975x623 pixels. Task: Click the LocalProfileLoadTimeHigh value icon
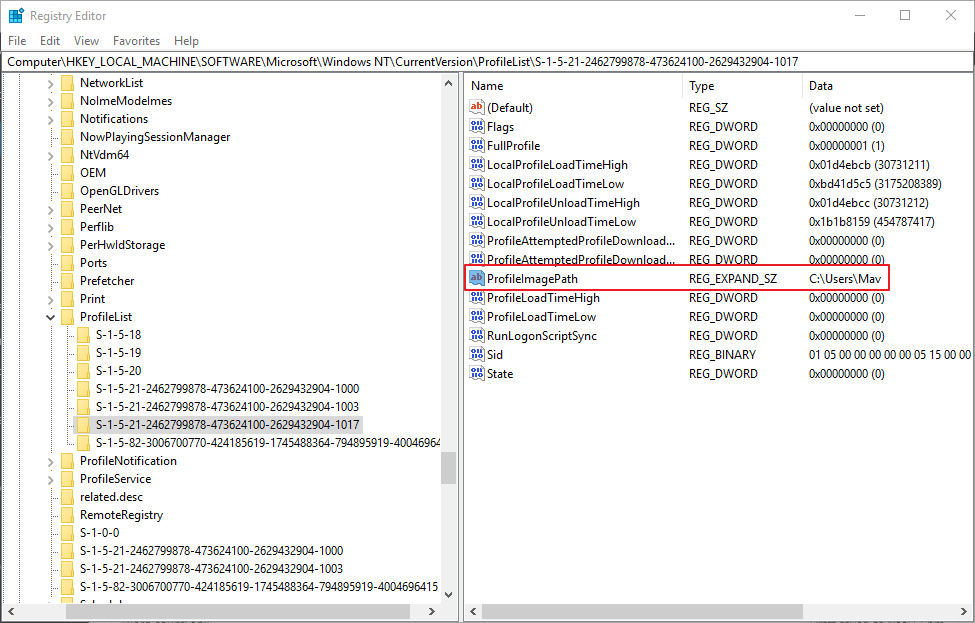coord(477,164)
